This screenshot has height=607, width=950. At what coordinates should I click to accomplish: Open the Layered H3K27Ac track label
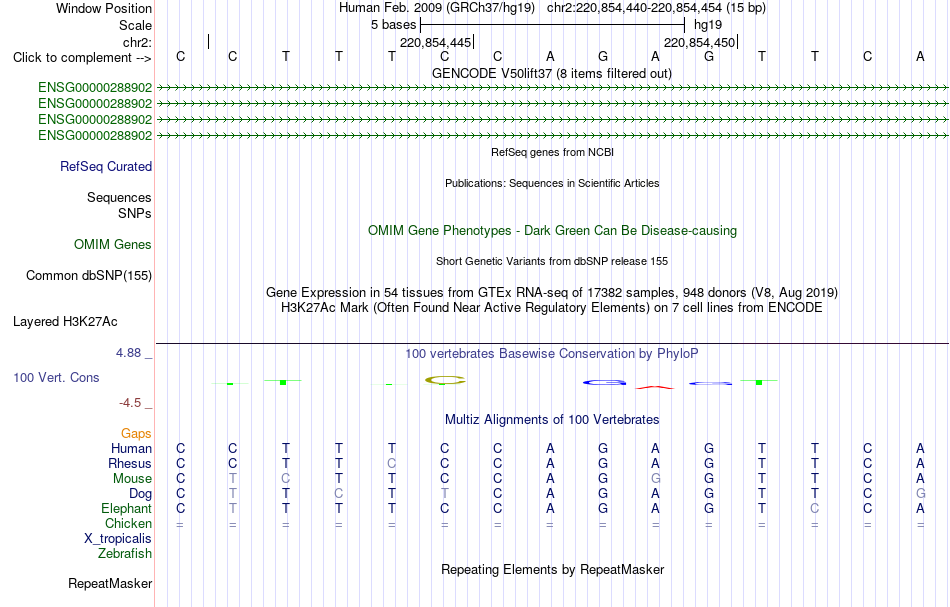tap(65, 322)
